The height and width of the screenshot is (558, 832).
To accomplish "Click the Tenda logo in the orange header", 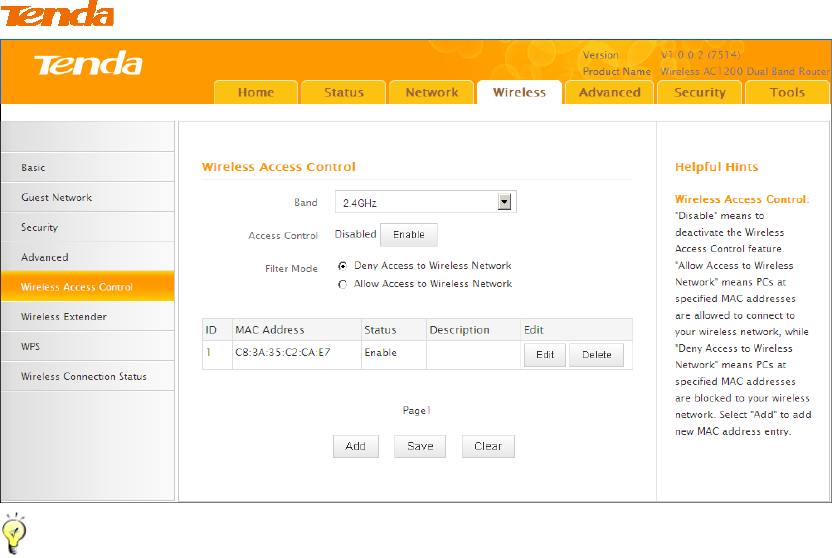I will click(89, 64).
